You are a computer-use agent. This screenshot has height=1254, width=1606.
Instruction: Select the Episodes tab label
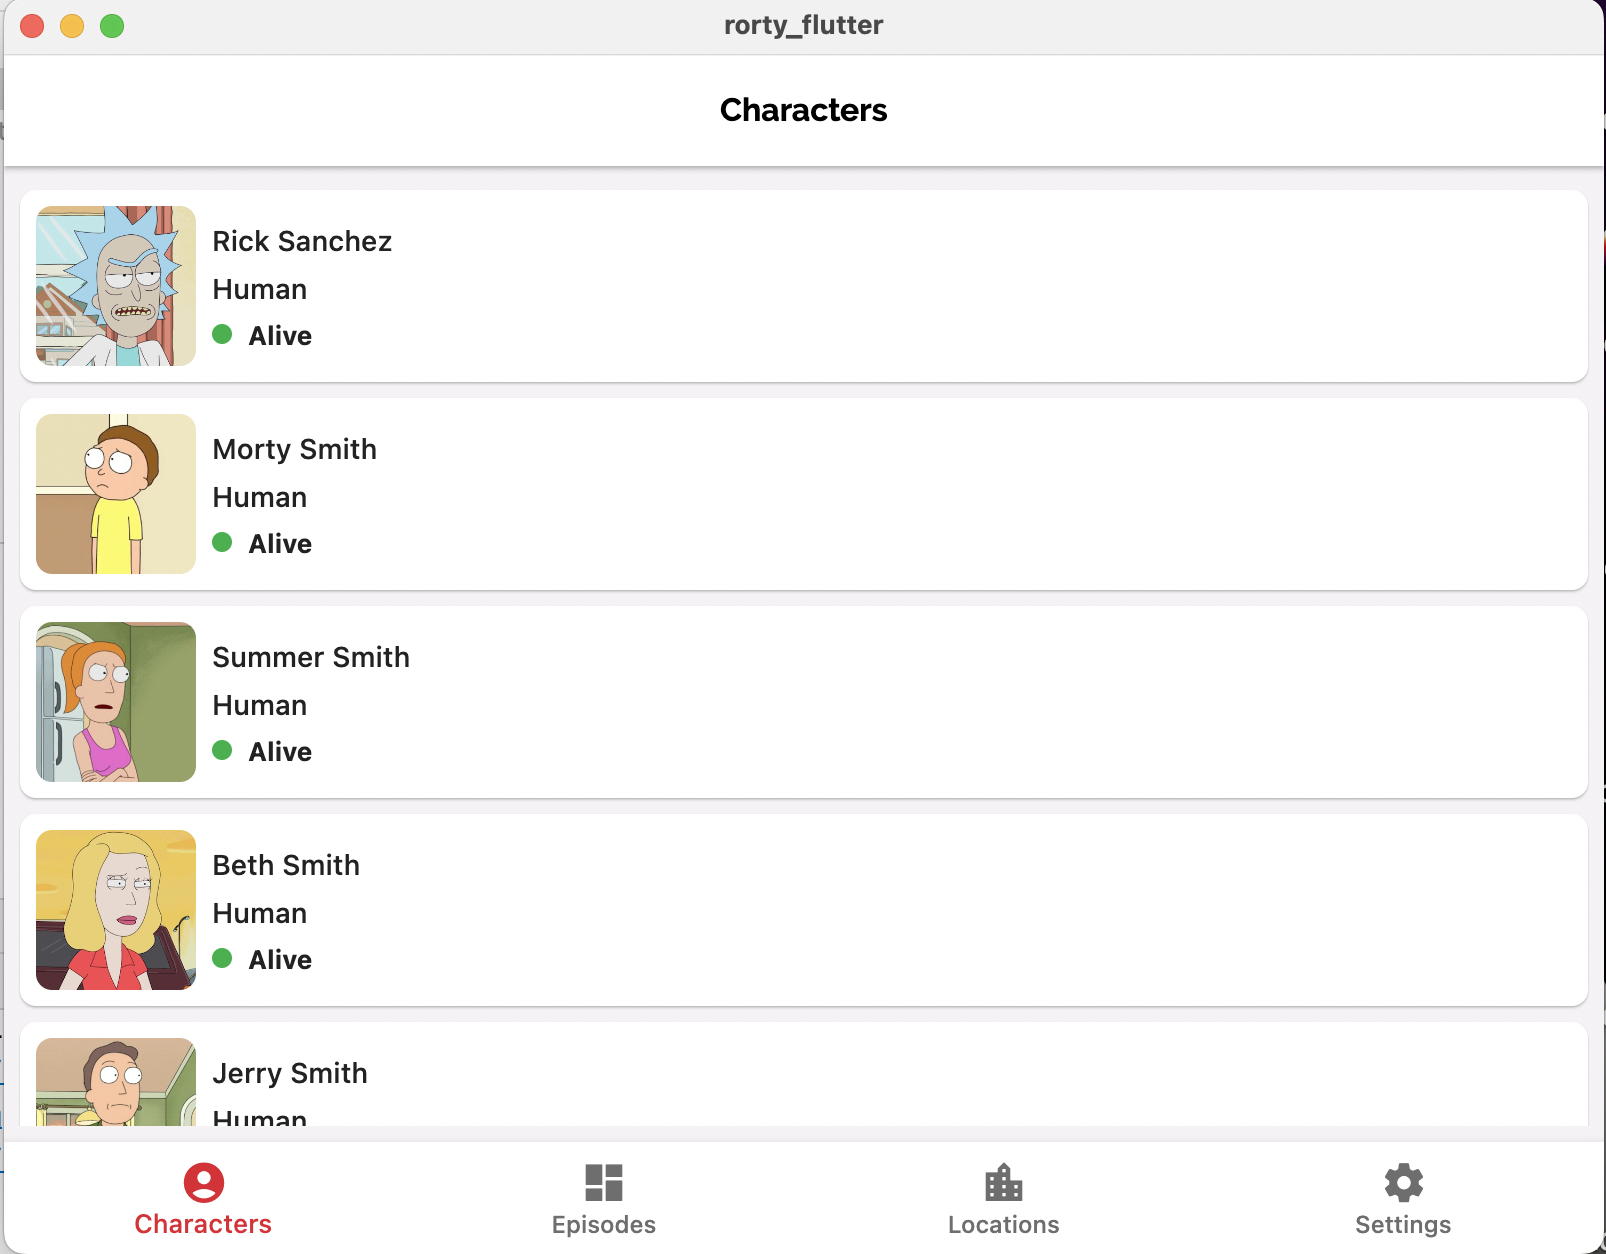604,1225
